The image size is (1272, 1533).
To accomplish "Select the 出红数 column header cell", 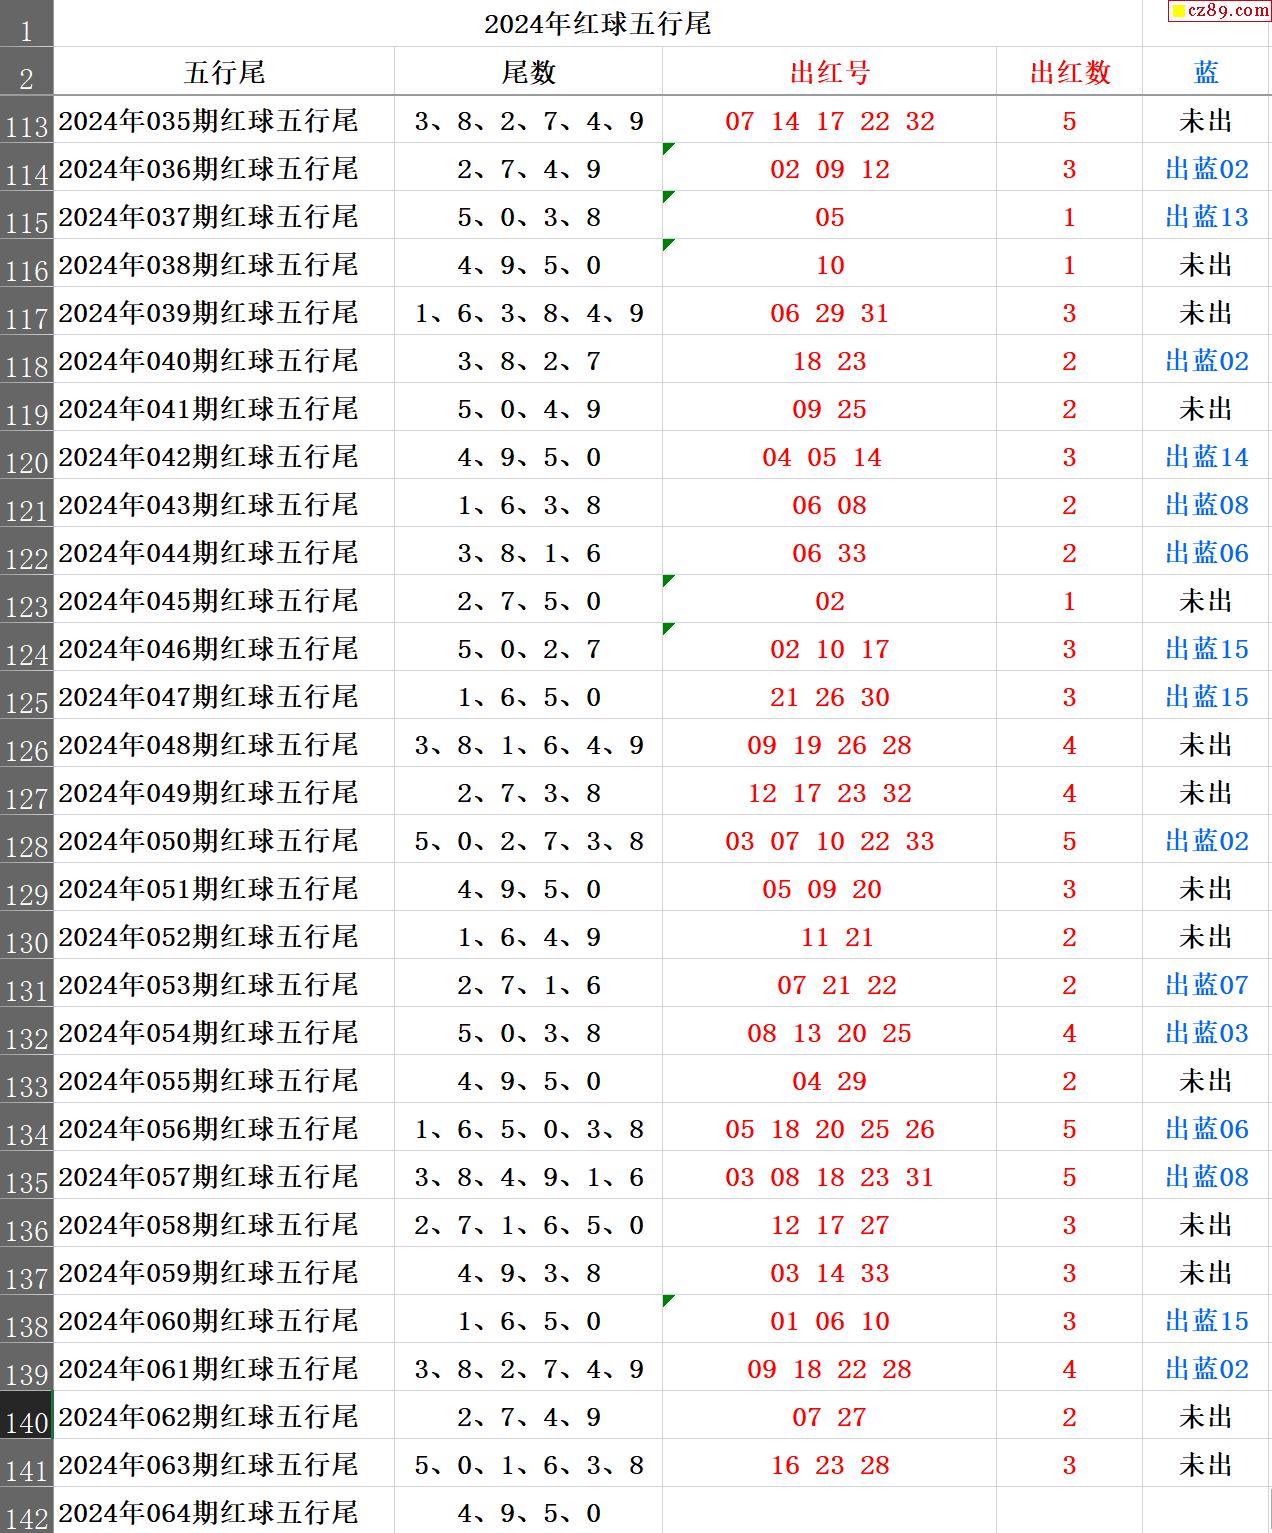I will pos(1069,72).
